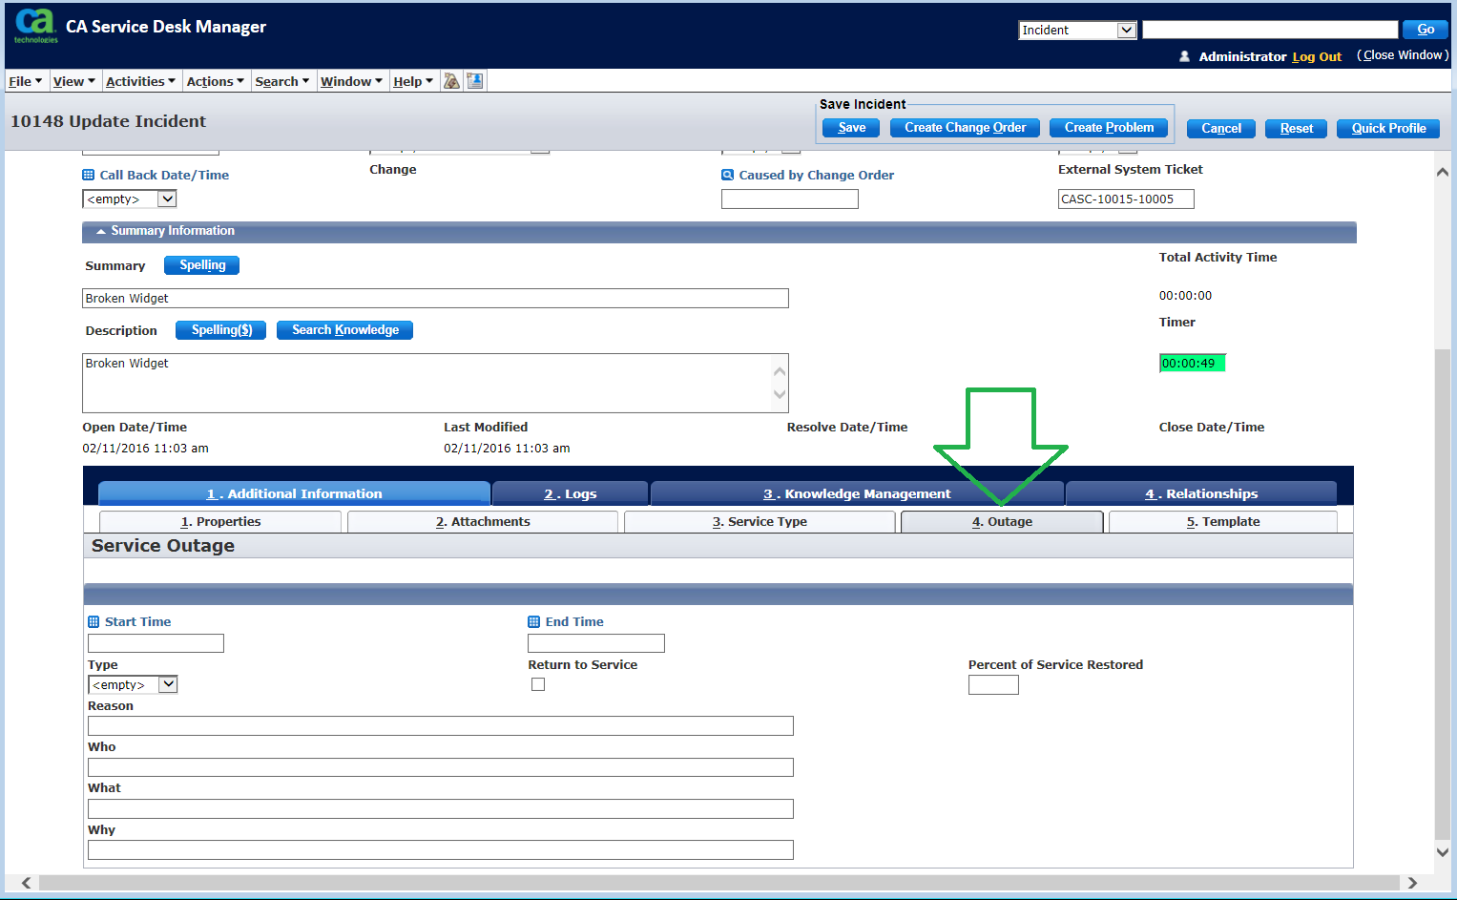Click the Log Out link

pyautogui.click(x=1316, y=57)
